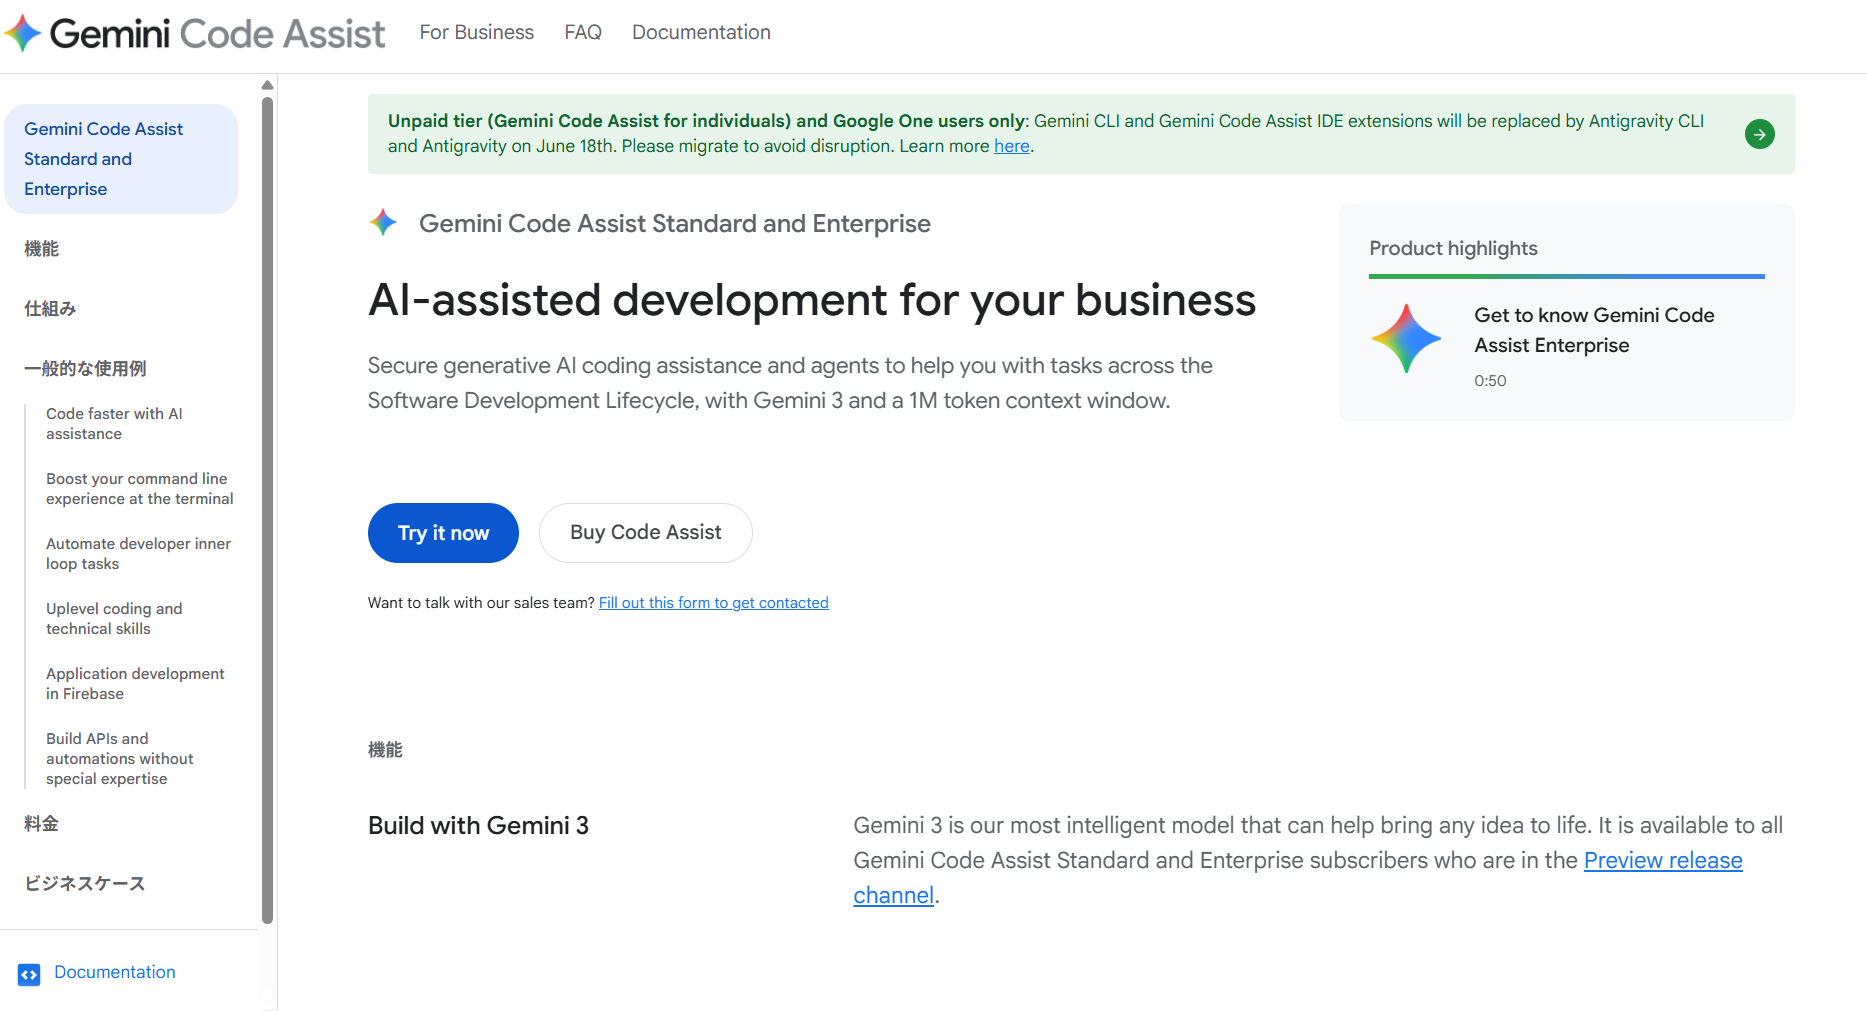
Task: Go to the 料金 sidebar section
Action: tap(41, 824)
